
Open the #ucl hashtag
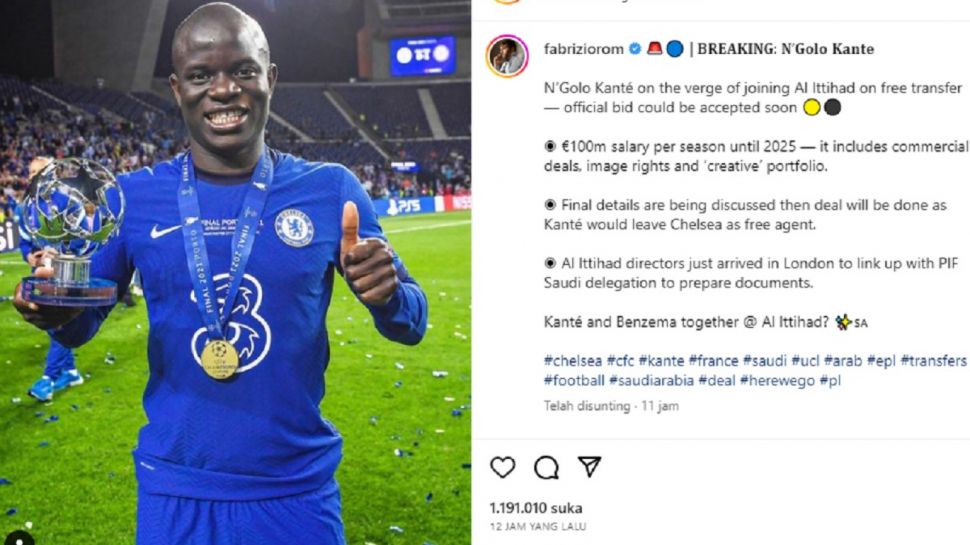pyautogui.click(x=805, y=361)
